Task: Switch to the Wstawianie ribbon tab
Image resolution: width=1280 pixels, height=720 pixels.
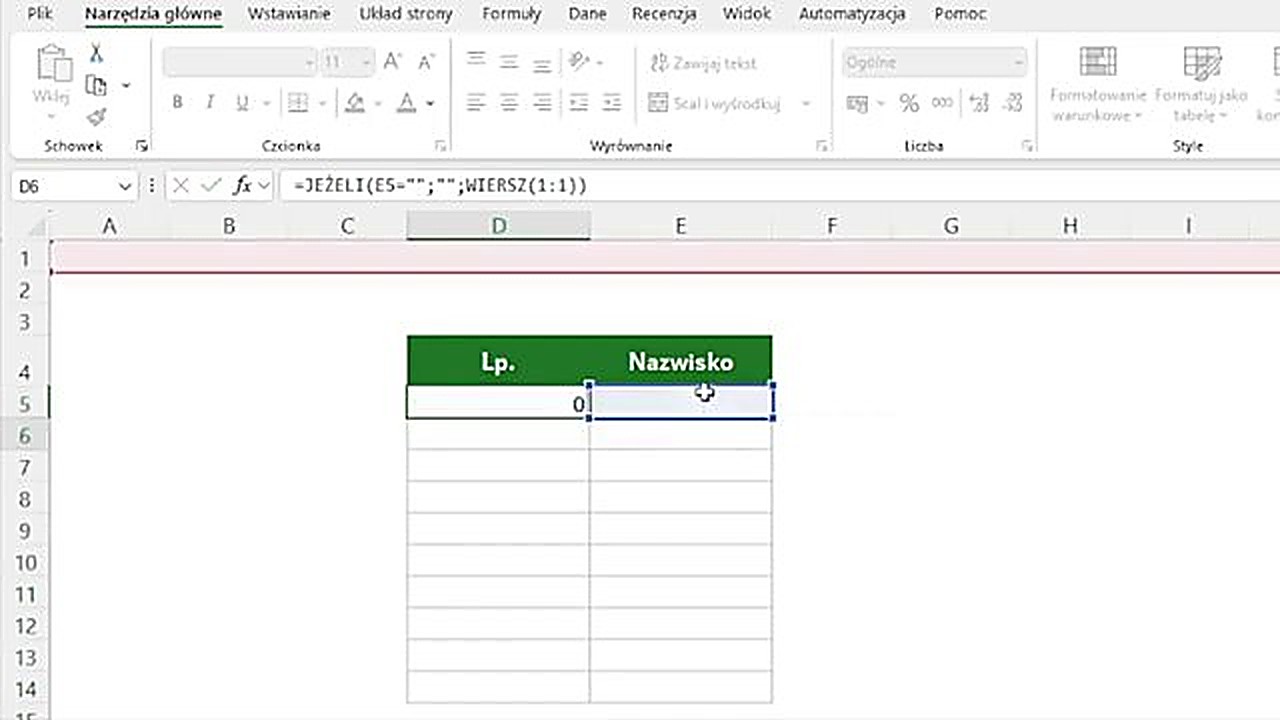Action: pyautogui.click(x=289, y=14)
